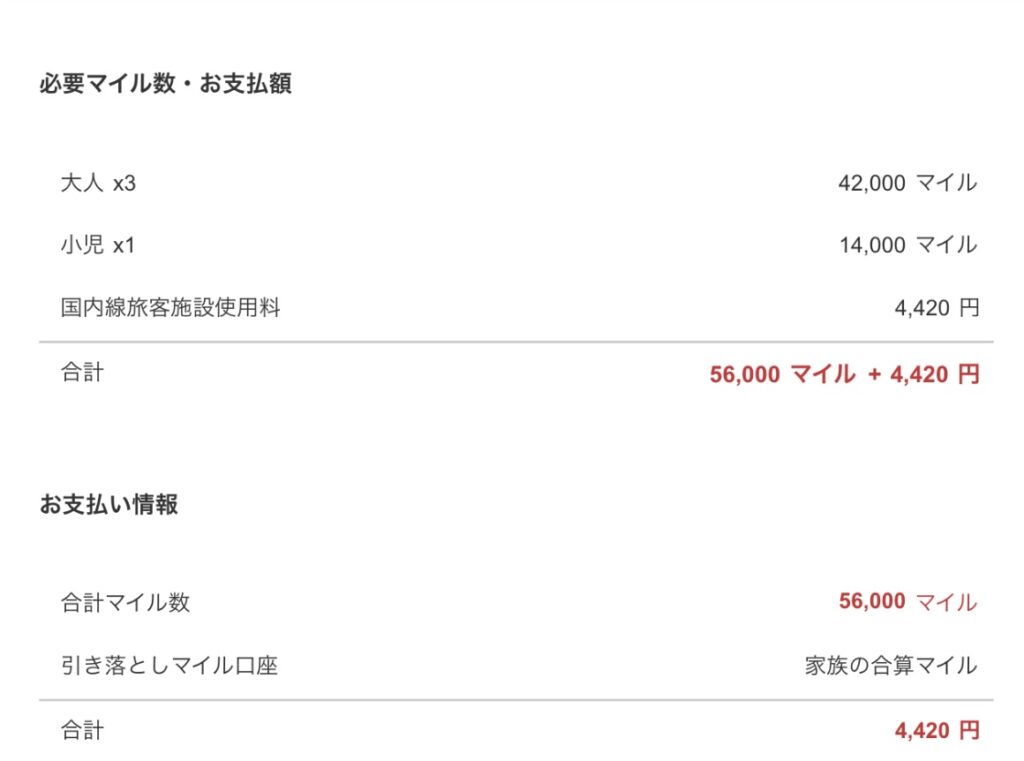The height and width of the screenshot is (761, 1024).
Task: Click the 4,420 円 facility fee amount
Action: click(937, 308)
